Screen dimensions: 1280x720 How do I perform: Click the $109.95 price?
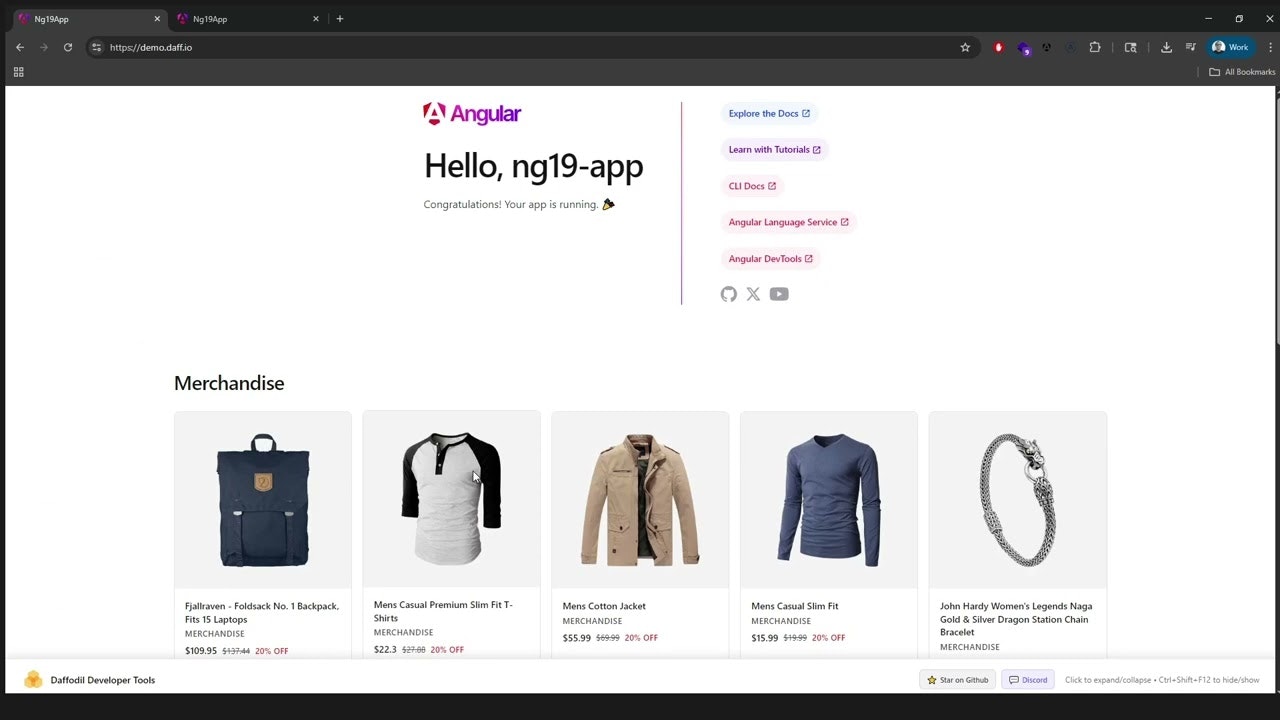click(201, 651)
